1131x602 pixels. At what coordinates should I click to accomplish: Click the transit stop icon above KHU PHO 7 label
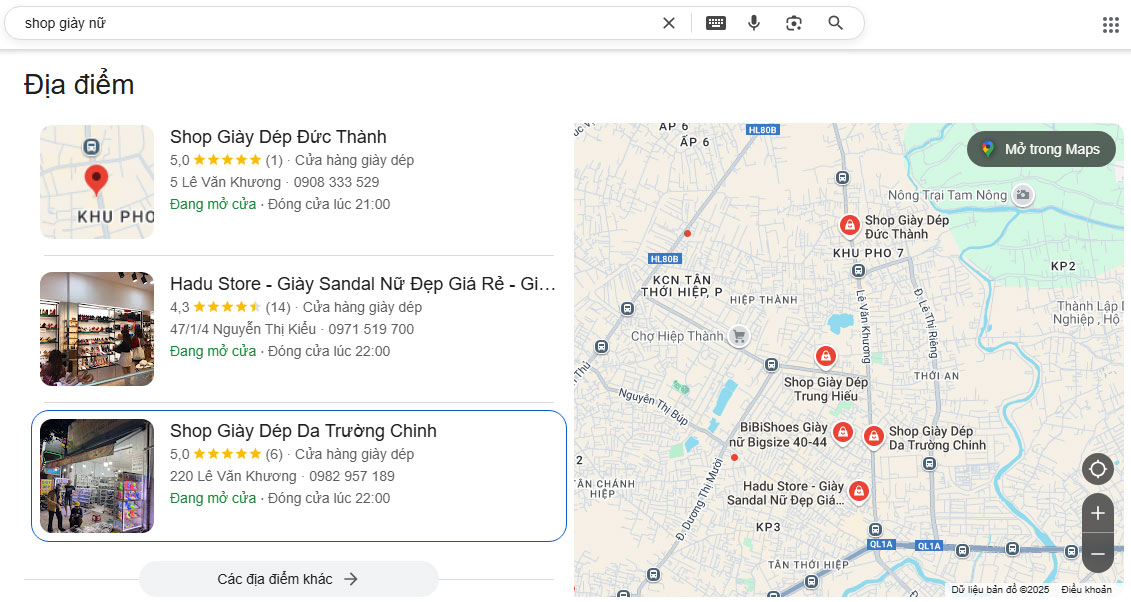pyautogui.click(x=842, y=177)
